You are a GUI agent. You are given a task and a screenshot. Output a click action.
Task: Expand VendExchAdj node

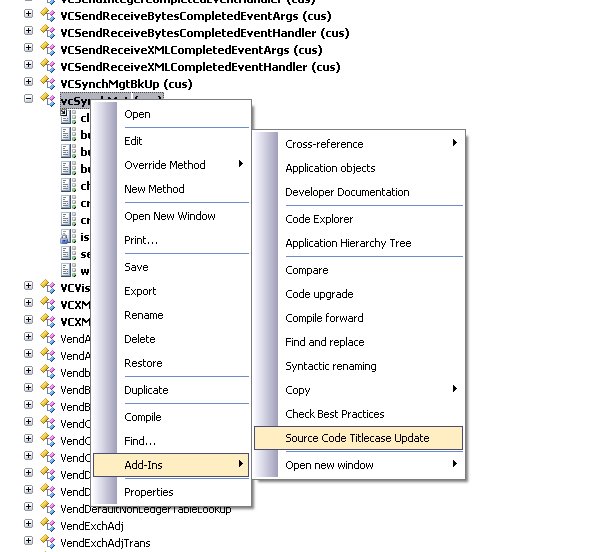click(x=28, y=523)
